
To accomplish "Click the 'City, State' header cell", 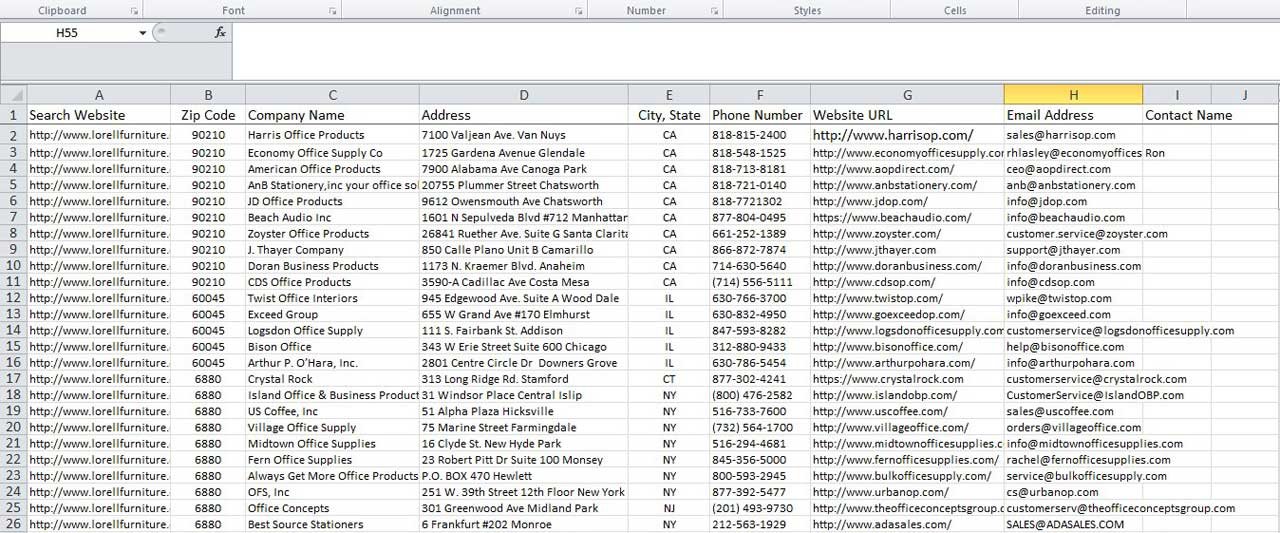I will 669,115.
